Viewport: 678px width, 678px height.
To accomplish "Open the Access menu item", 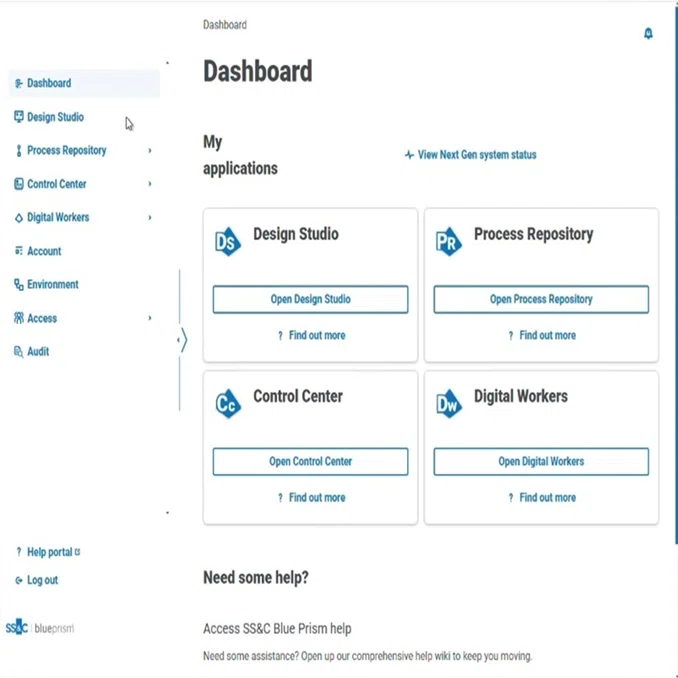I will pyautogui.click(x=84, y=318).
